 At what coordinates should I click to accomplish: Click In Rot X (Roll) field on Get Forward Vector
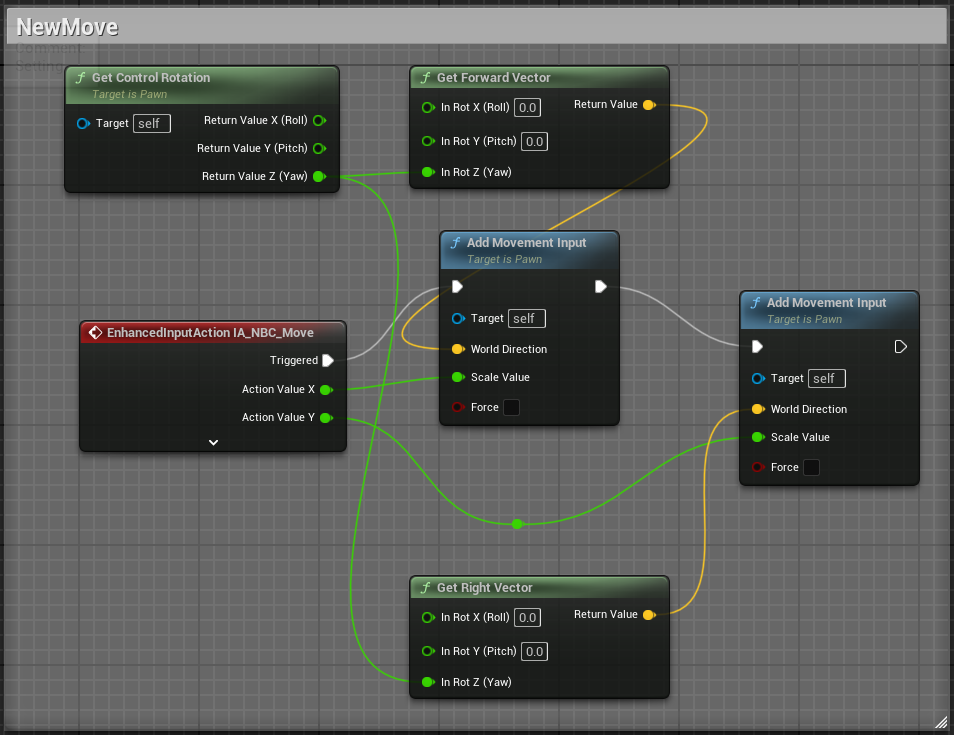(527, 108)
